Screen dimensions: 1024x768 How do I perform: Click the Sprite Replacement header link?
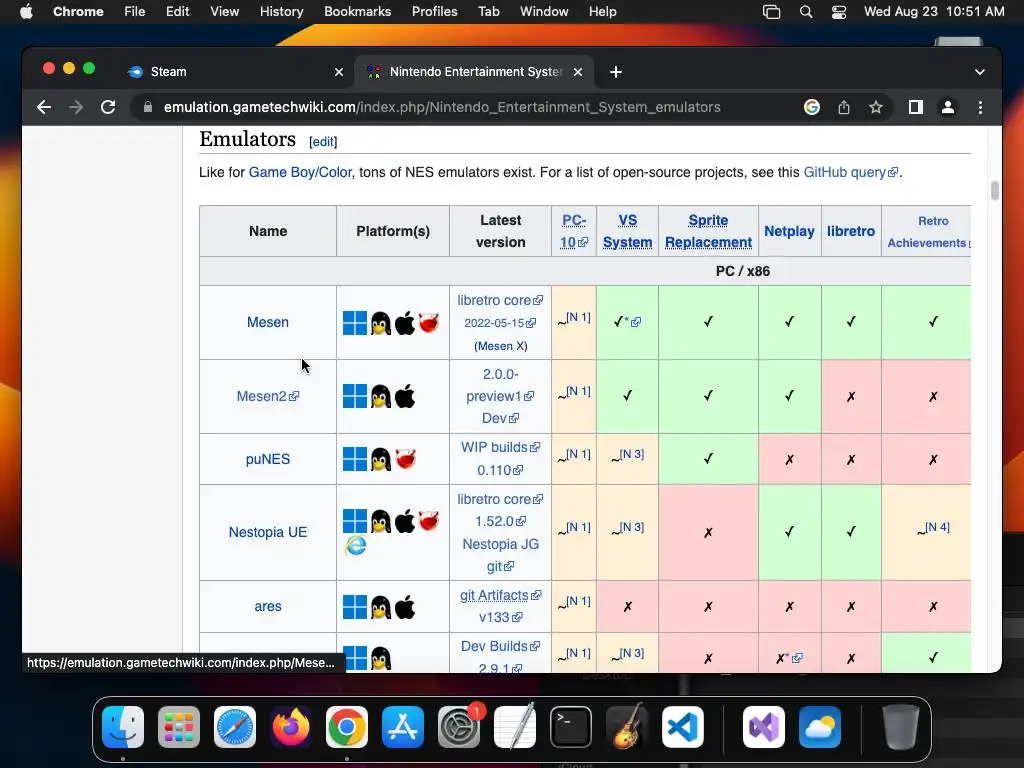tap(708, 231)
